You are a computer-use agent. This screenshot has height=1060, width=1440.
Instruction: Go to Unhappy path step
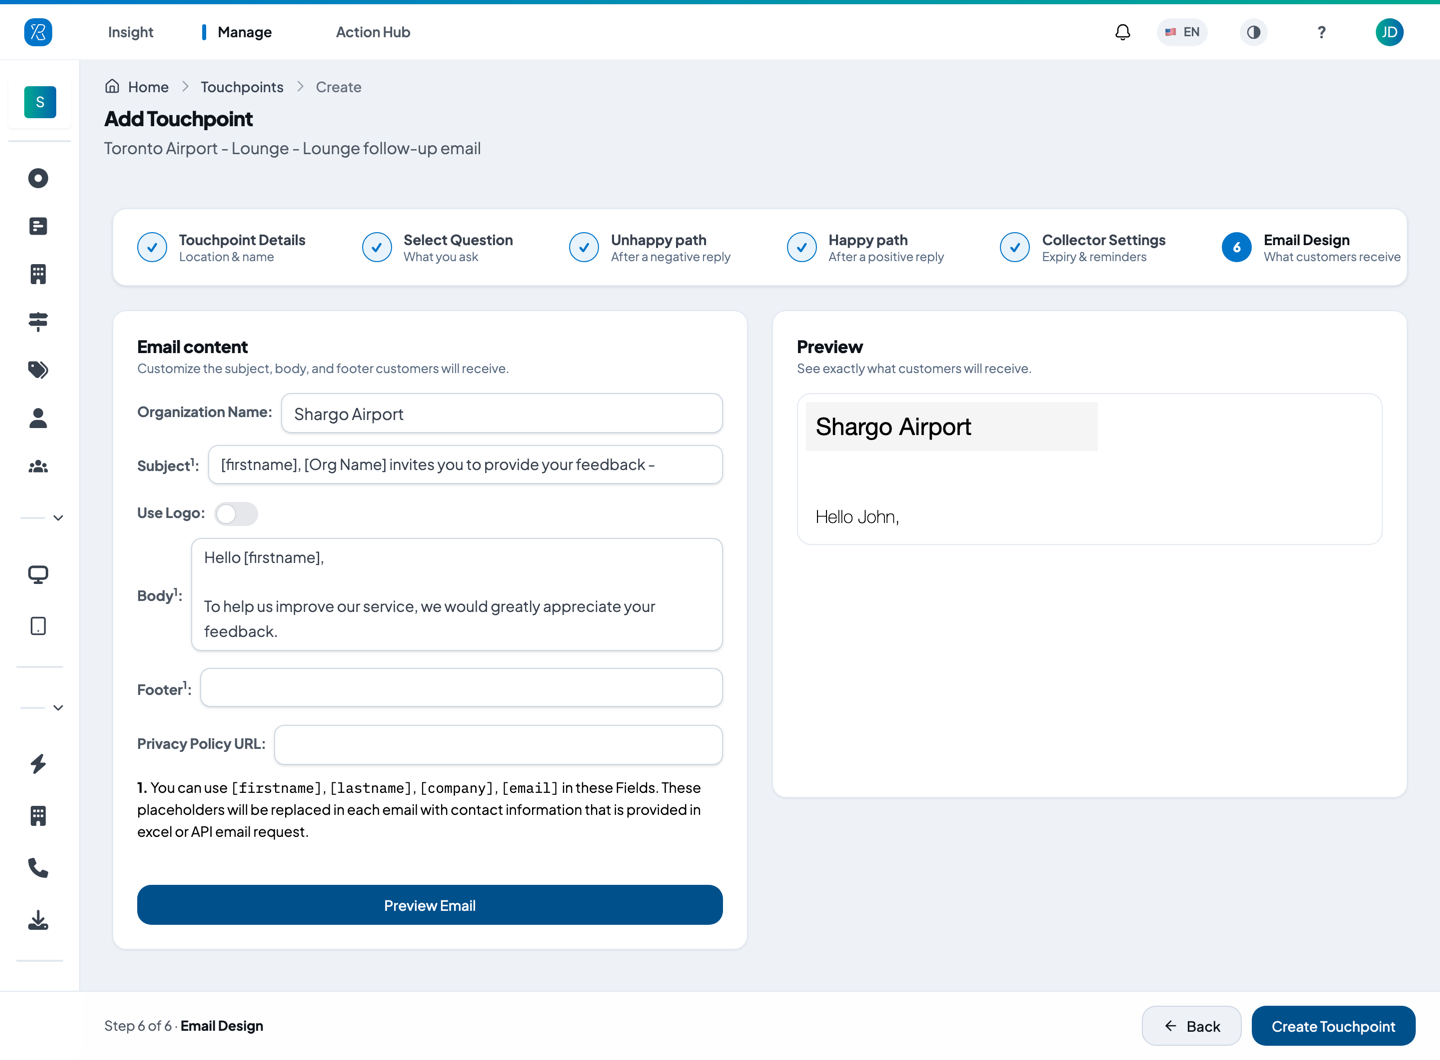(650, 247)
